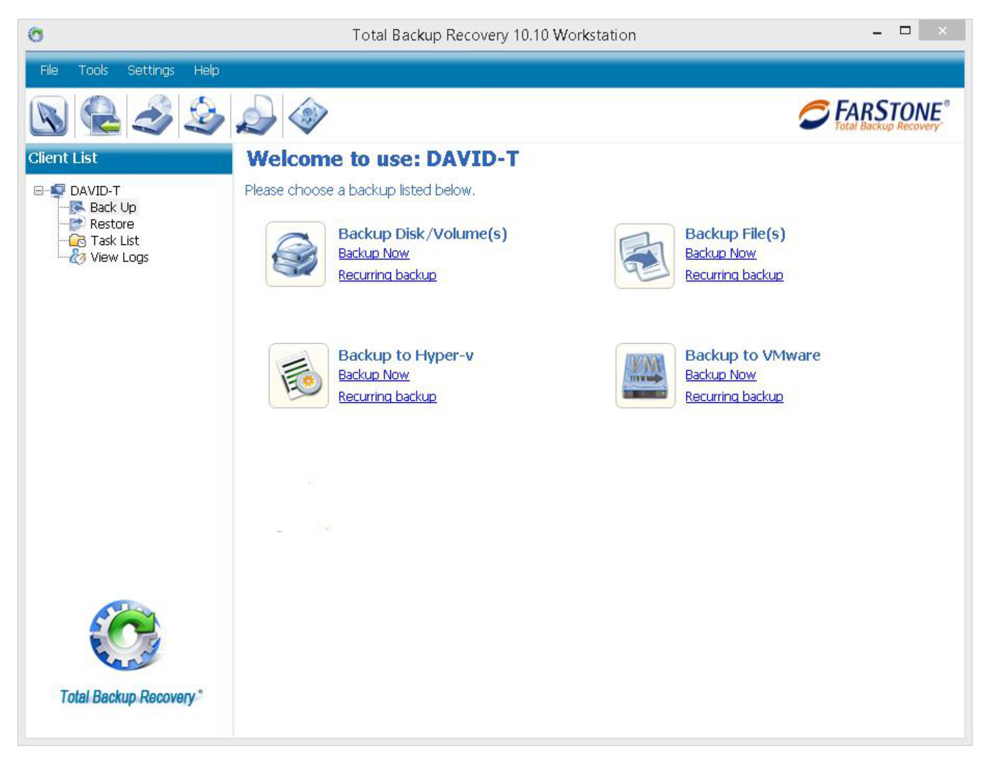Click the Backup Disk/Volume(s) drive stack icon
Viewport: 1000px width, 769px height.
coord(296,254)
